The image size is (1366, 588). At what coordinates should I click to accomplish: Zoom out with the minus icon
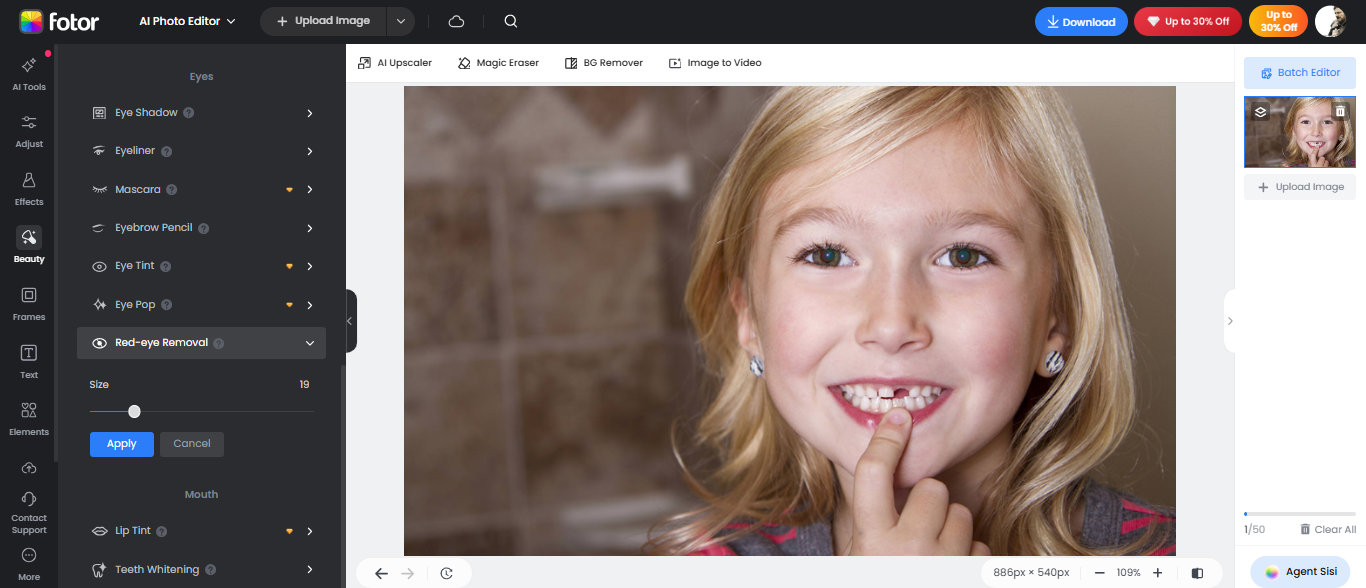pyautogui.click(x=1100, y=573)
